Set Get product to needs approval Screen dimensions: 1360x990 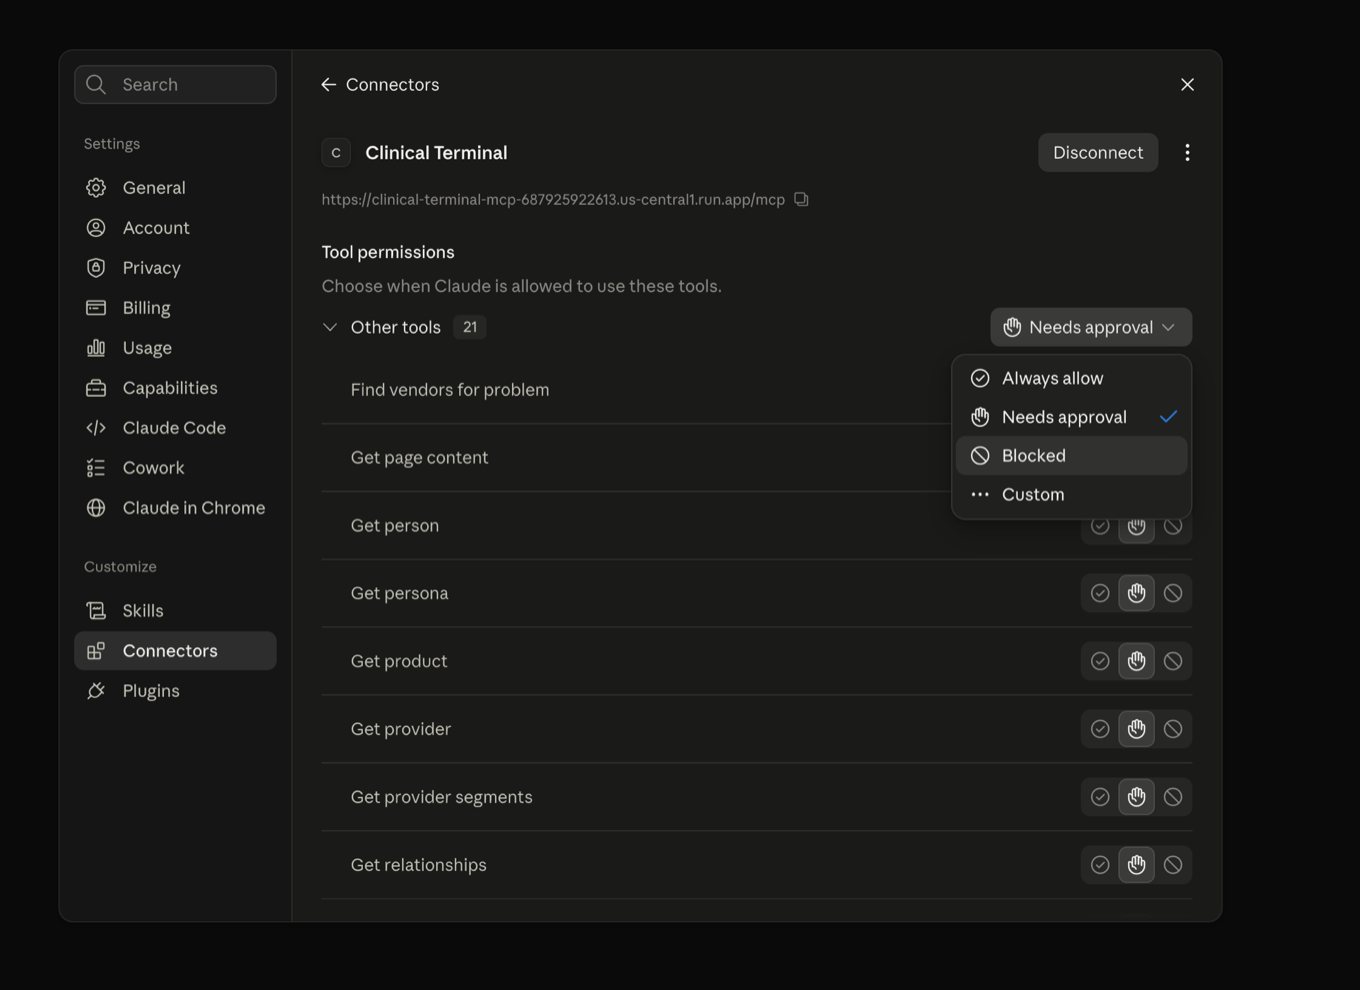click(1136, 661)
